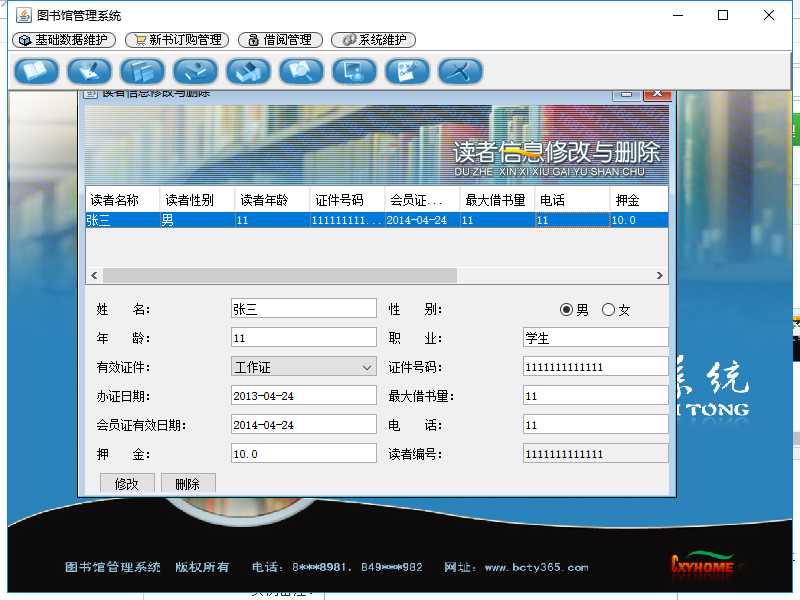Click the 姓名 input field containing 张三
800x600 pixels.
[303, 309]
